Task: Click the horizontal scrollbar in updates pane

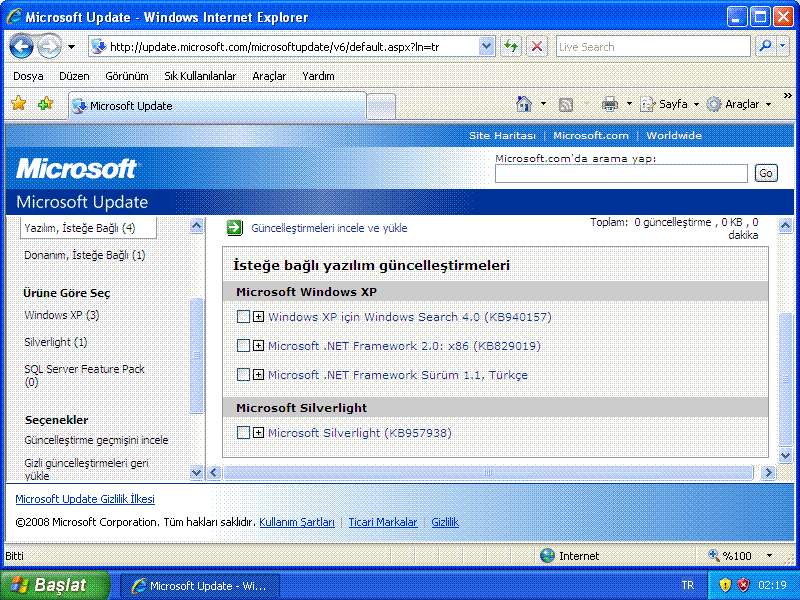Action: pyautogui.click(x=488, y=472)
